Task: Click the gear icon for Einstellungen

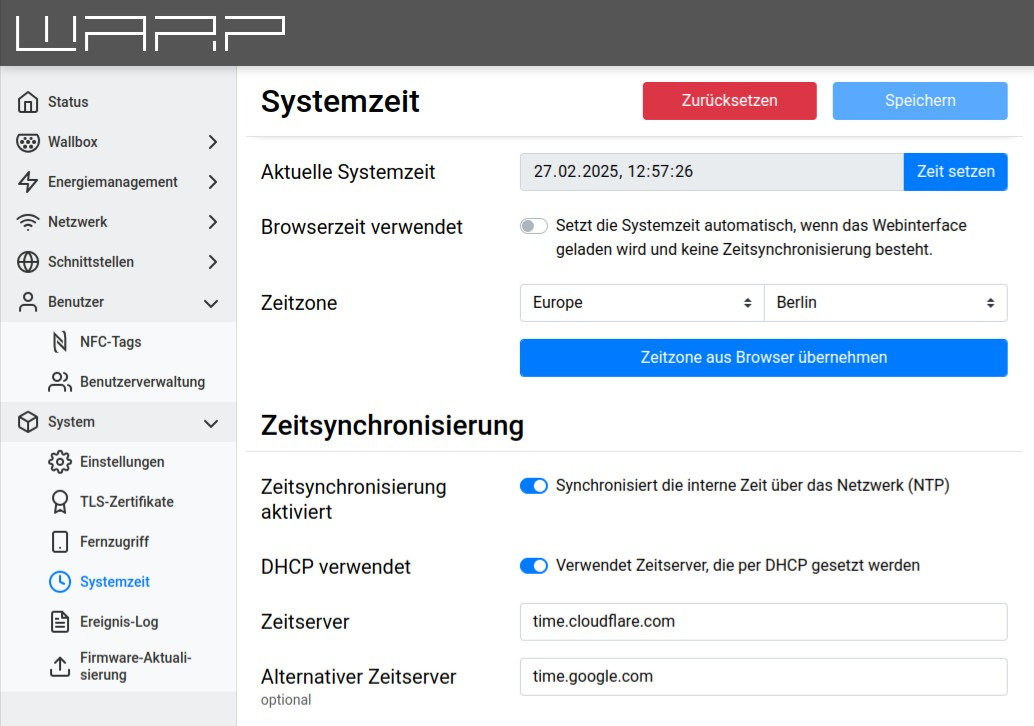Action: click(60, 462)
